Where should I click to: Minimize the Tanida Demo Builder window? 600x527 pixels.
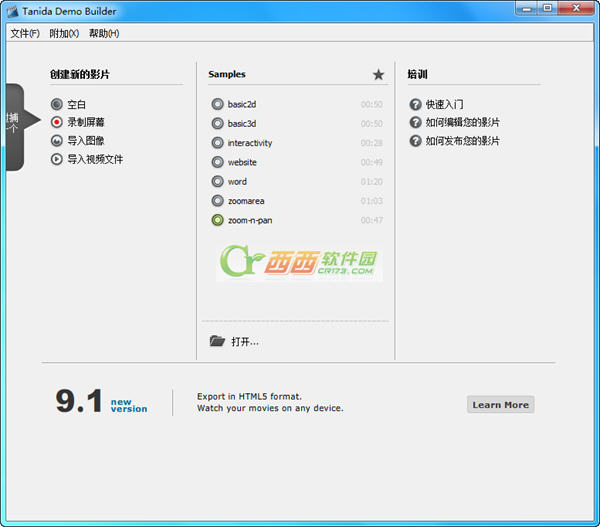coord(527,8)
